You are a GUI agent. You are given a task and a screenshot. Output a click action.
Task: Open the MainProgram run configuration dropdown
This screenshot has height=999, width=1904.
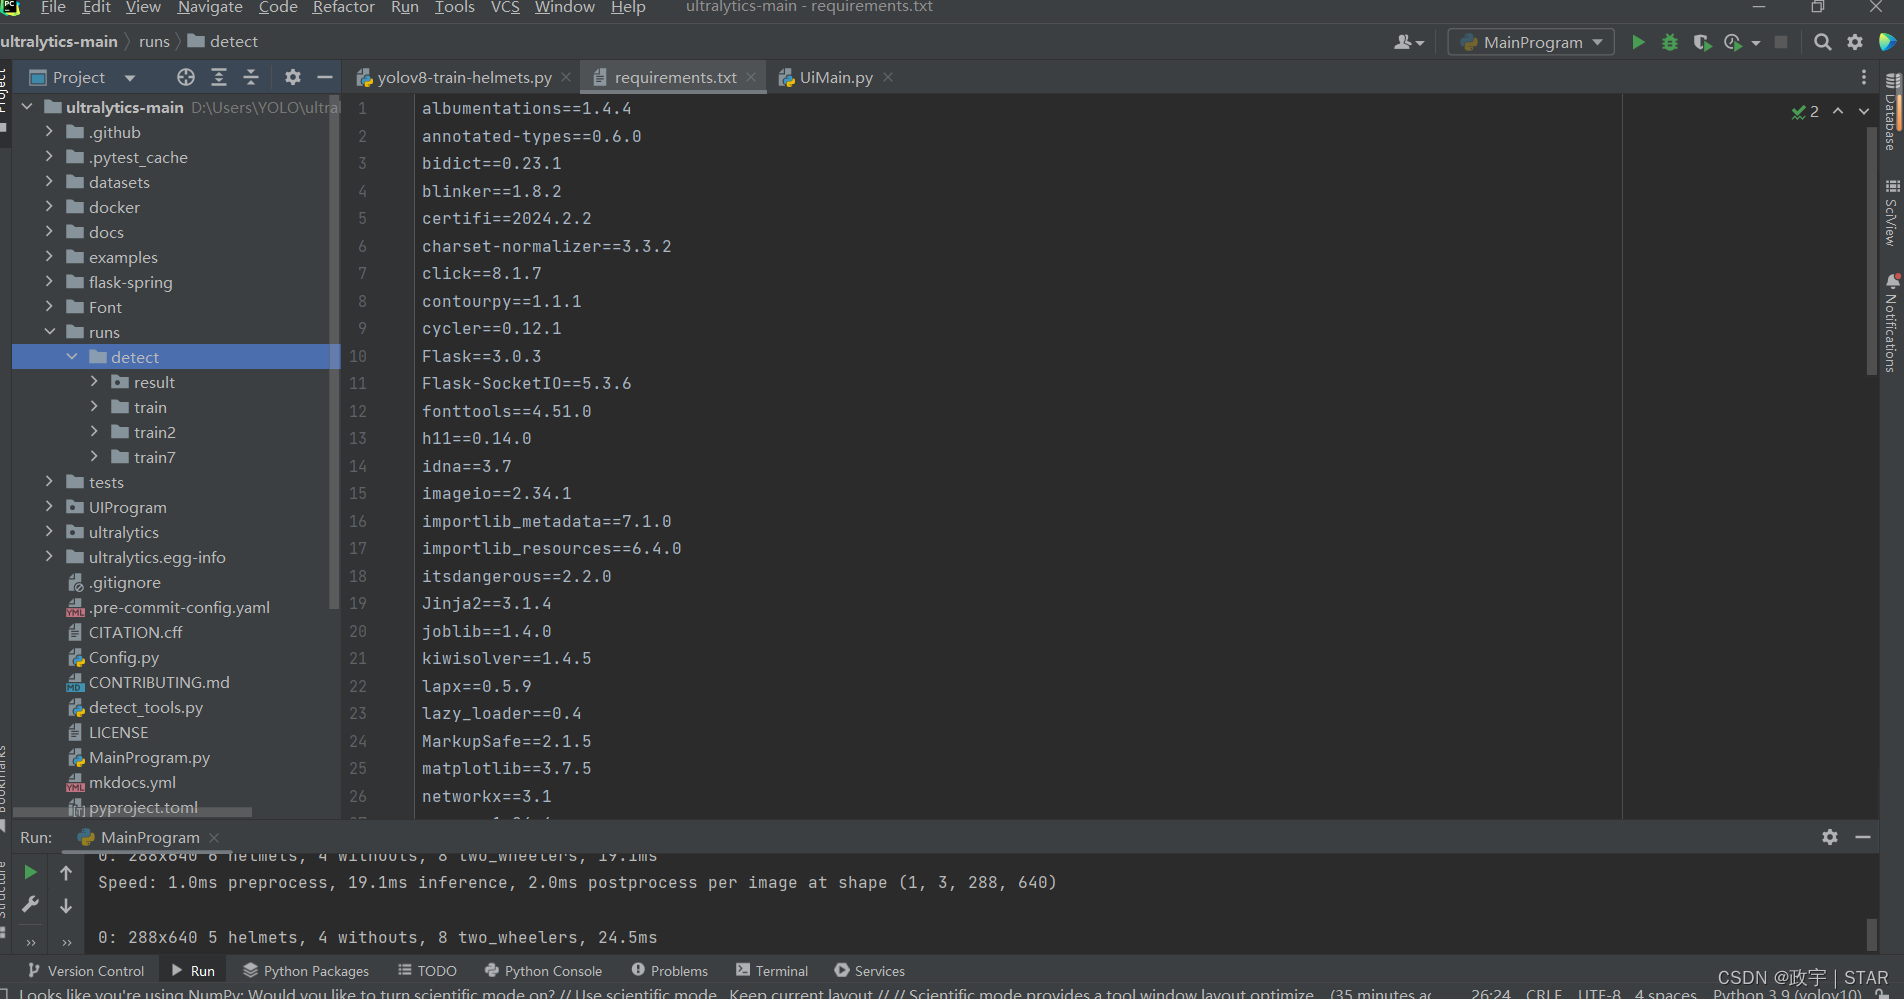click(x=1531, y=42)
